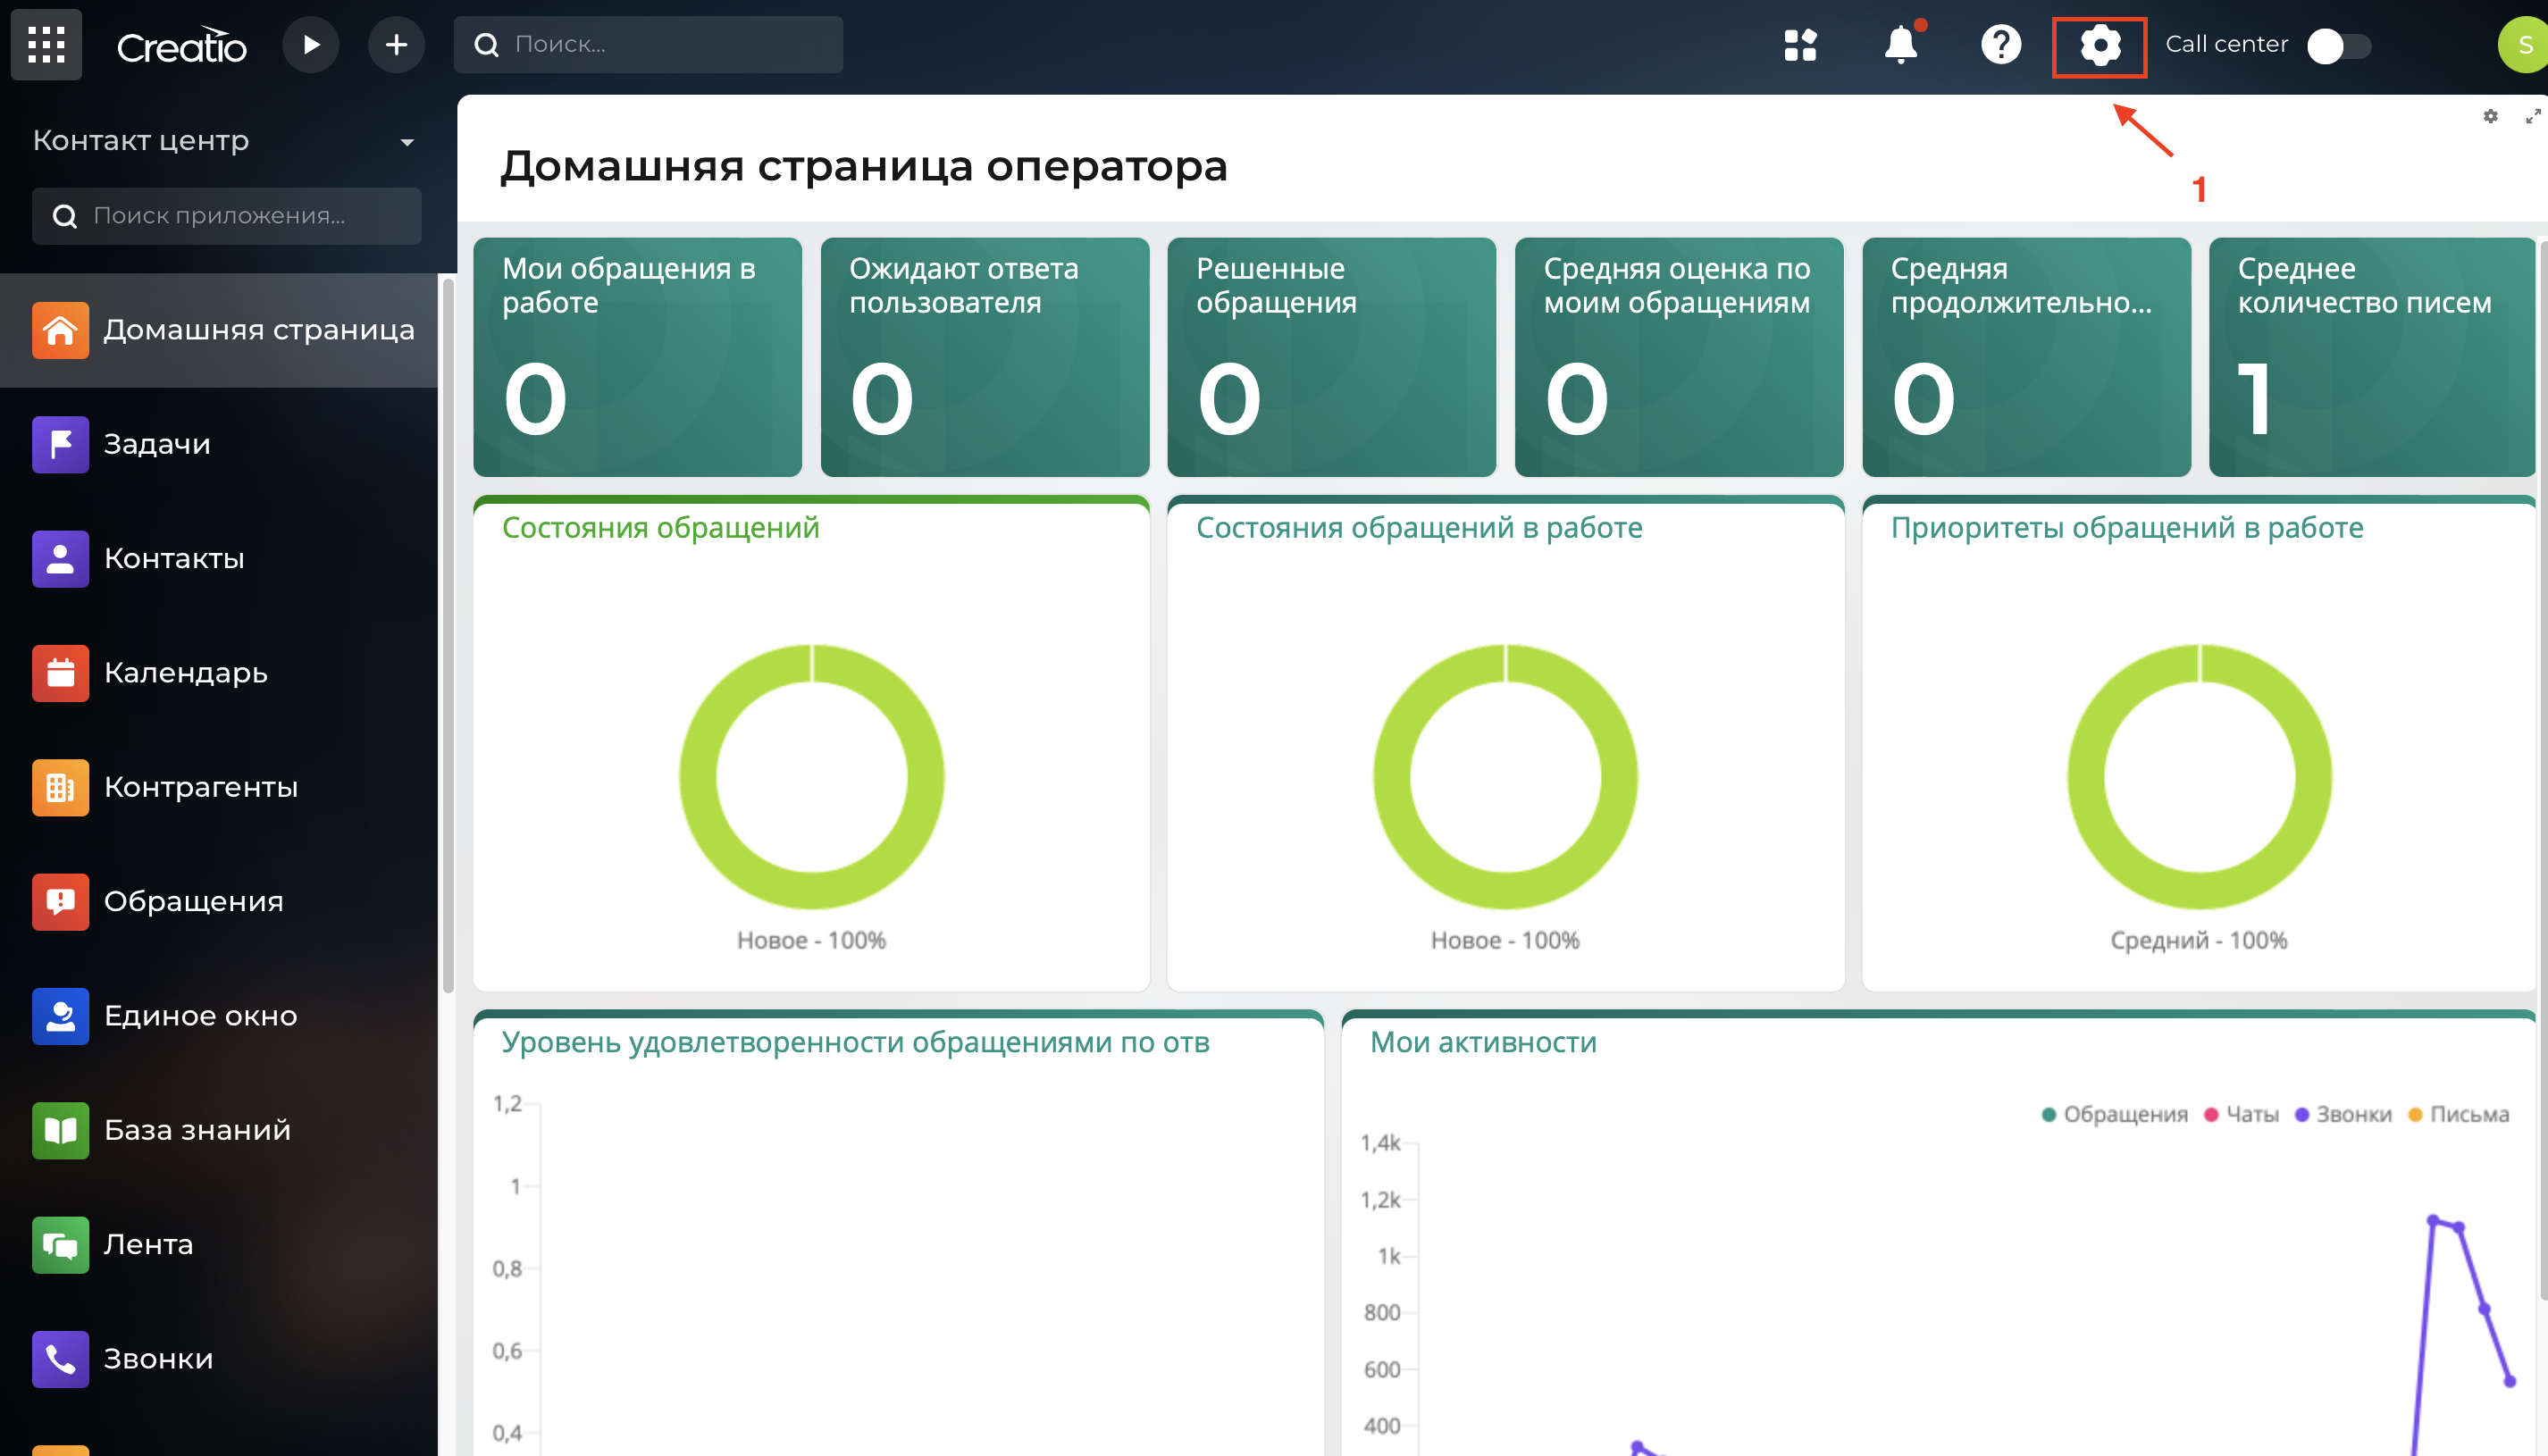Image resolution: width=2548 pixels, height=1456 pixels.
Task: Click the global search field
Action: tap(648, 45)
